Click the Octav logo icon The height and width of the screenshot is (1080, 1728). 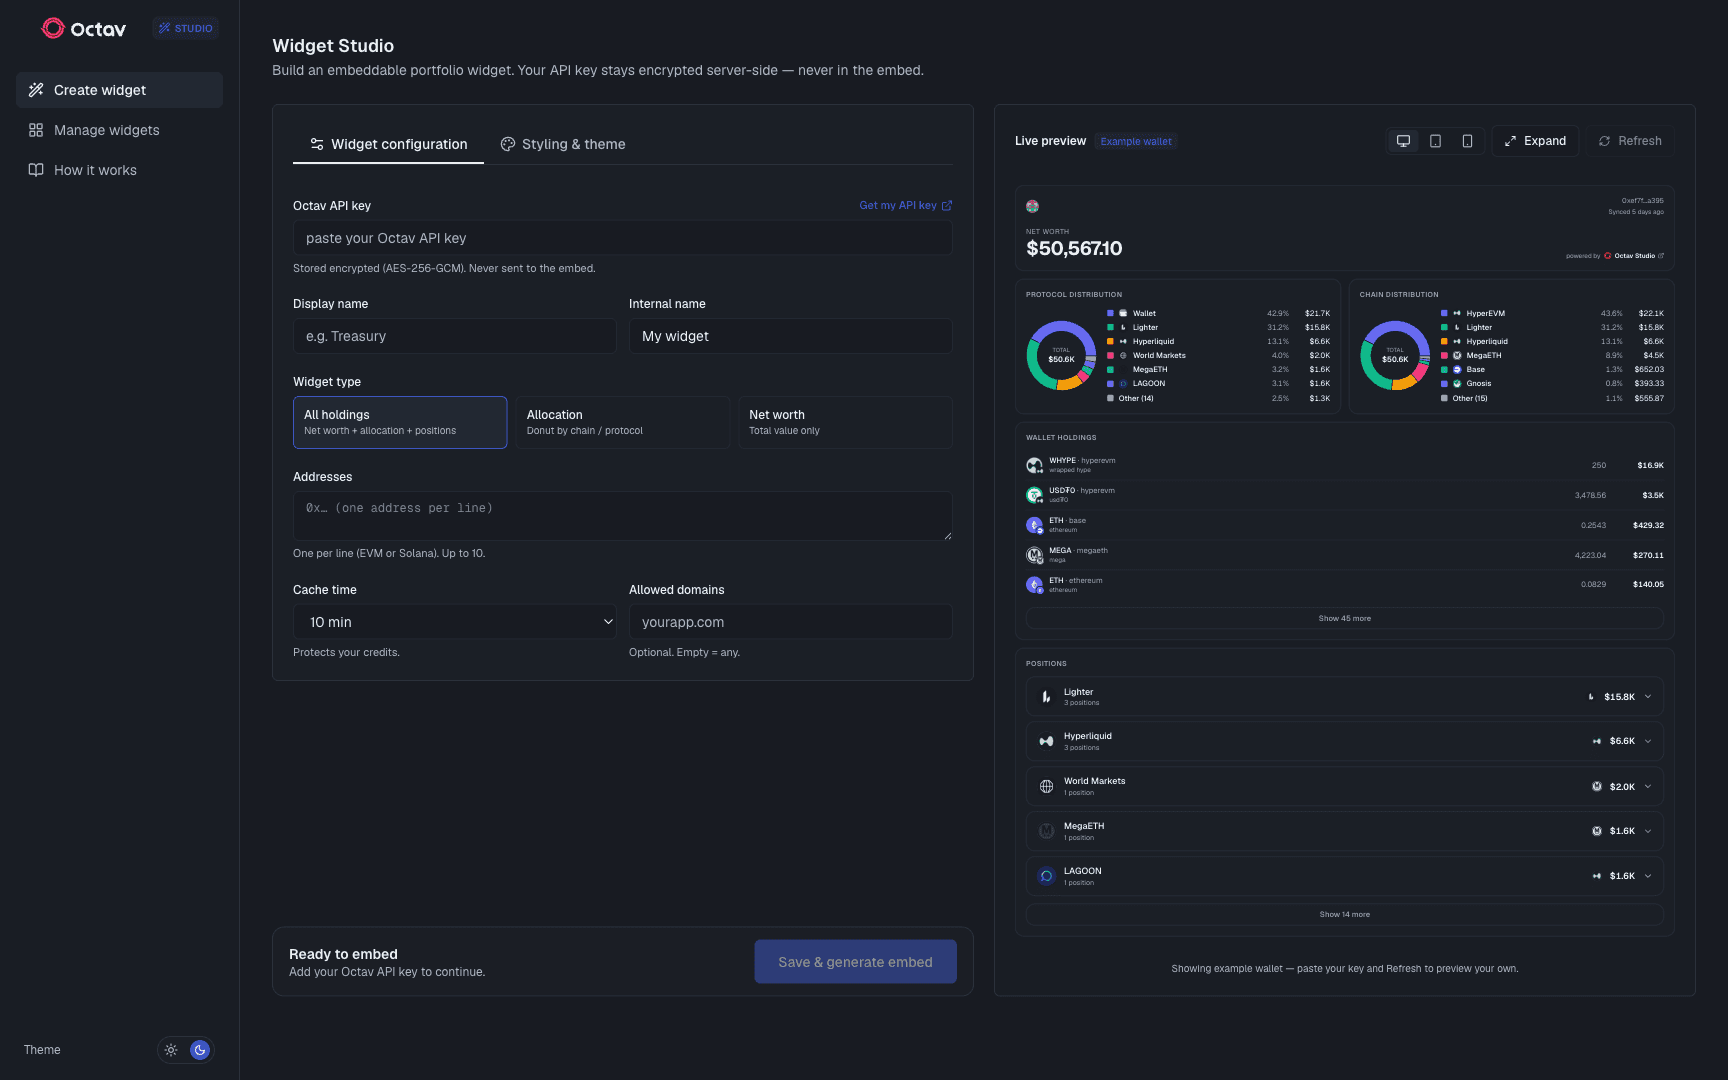53,28
